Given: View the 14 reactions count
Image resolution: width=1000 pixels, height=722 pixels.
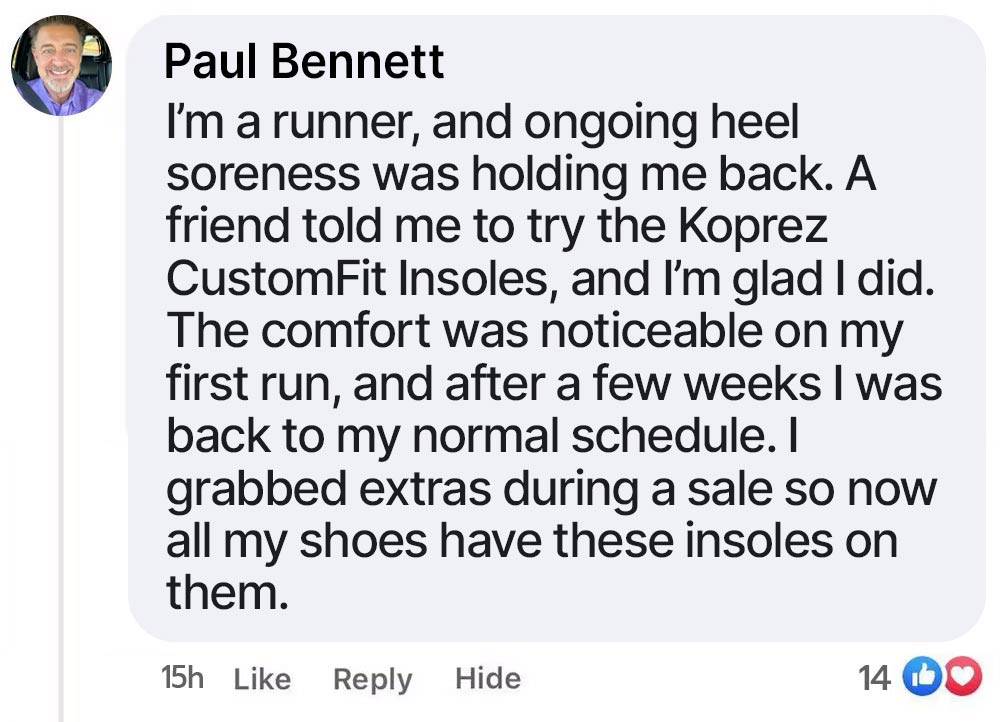Looking at the screenshot, I should click(874, 678).
